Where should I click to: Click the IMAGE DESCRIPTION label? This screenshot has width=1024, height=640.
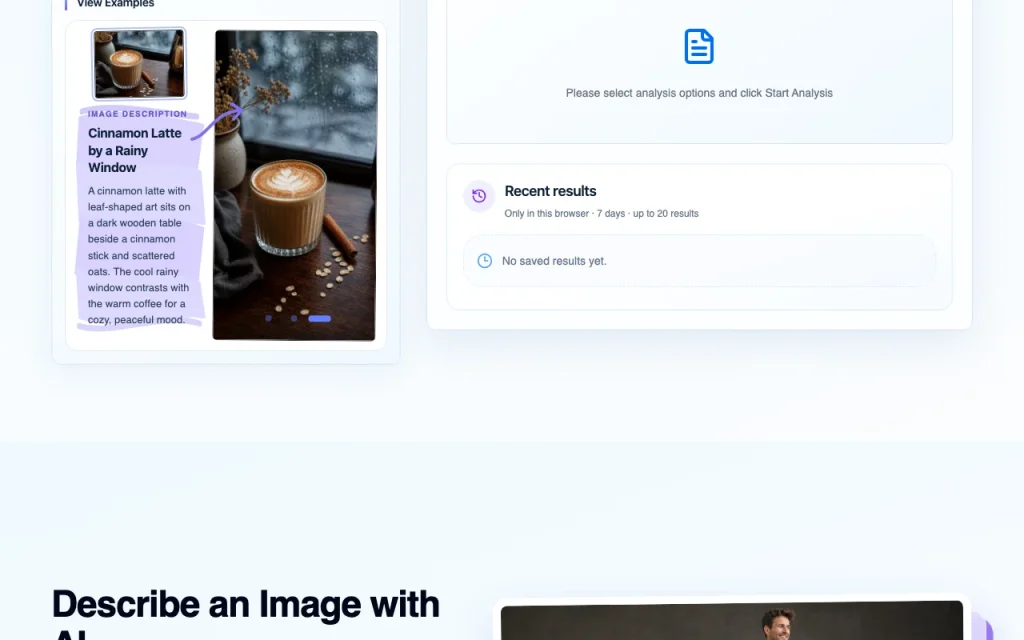(137, 114)
